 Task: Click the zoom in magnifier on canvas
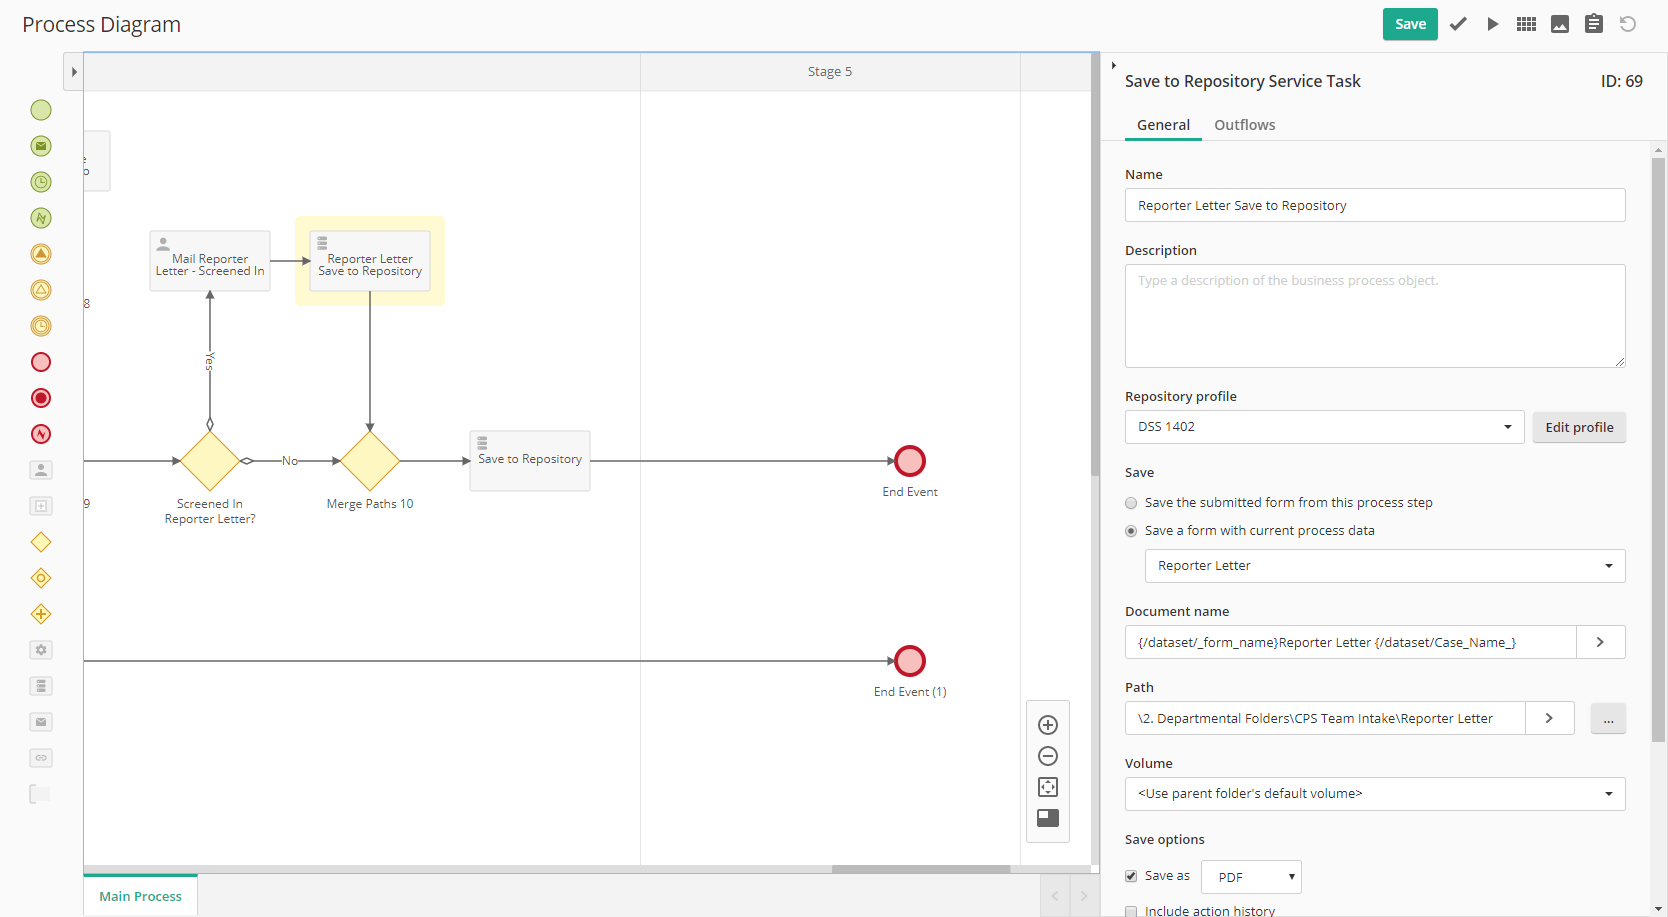pos(1048,725)
